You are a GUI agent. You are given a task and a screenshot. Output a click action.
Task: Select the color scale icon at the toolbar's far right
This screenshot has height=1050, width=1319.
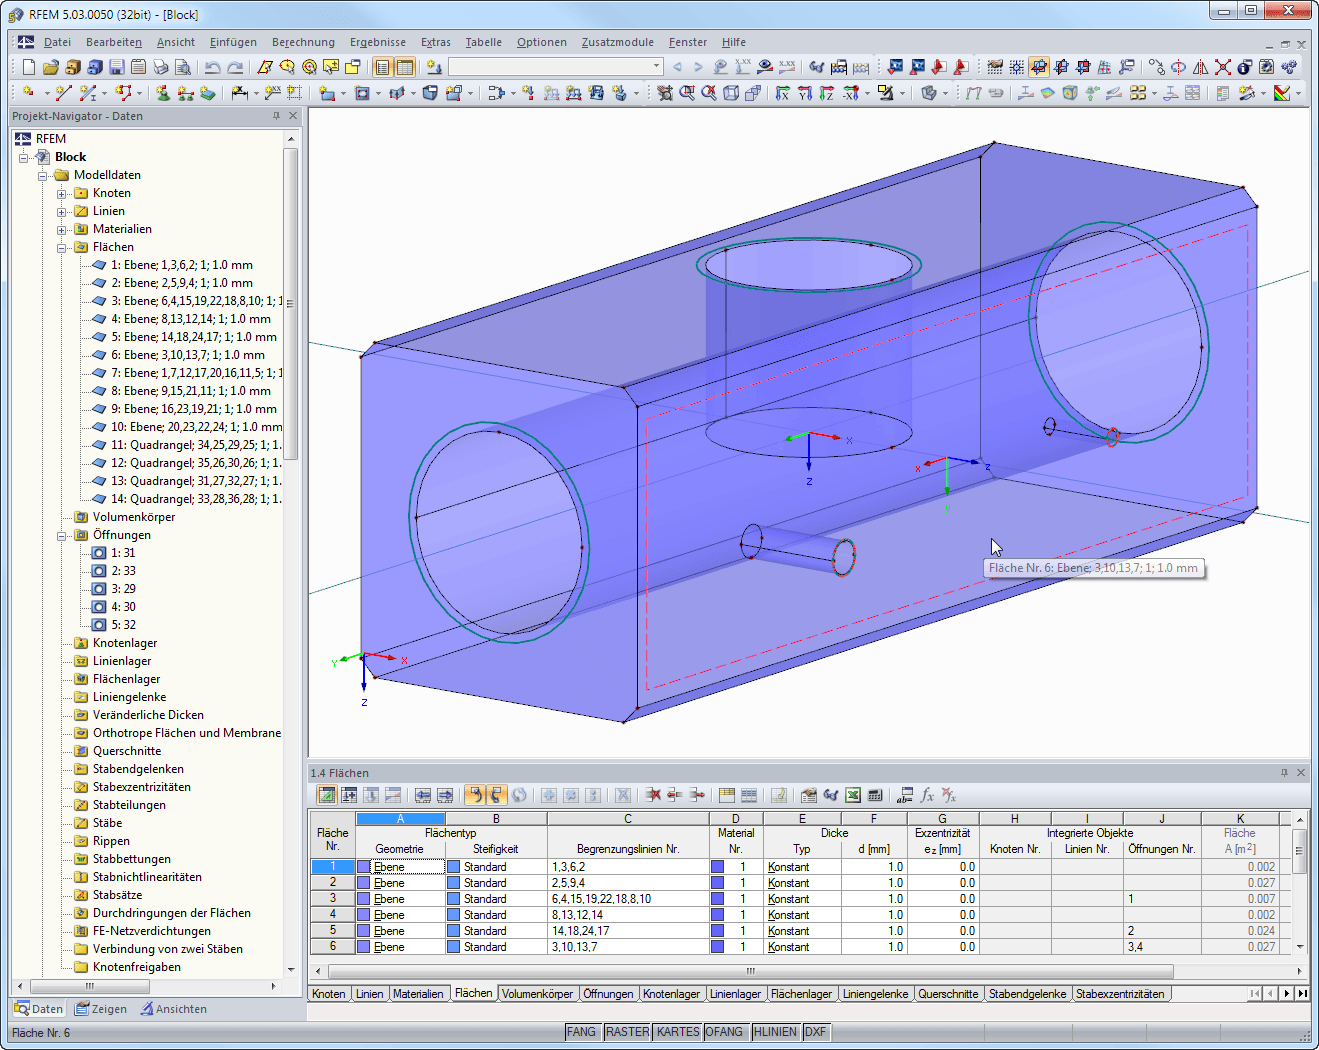pos(1281,92)
